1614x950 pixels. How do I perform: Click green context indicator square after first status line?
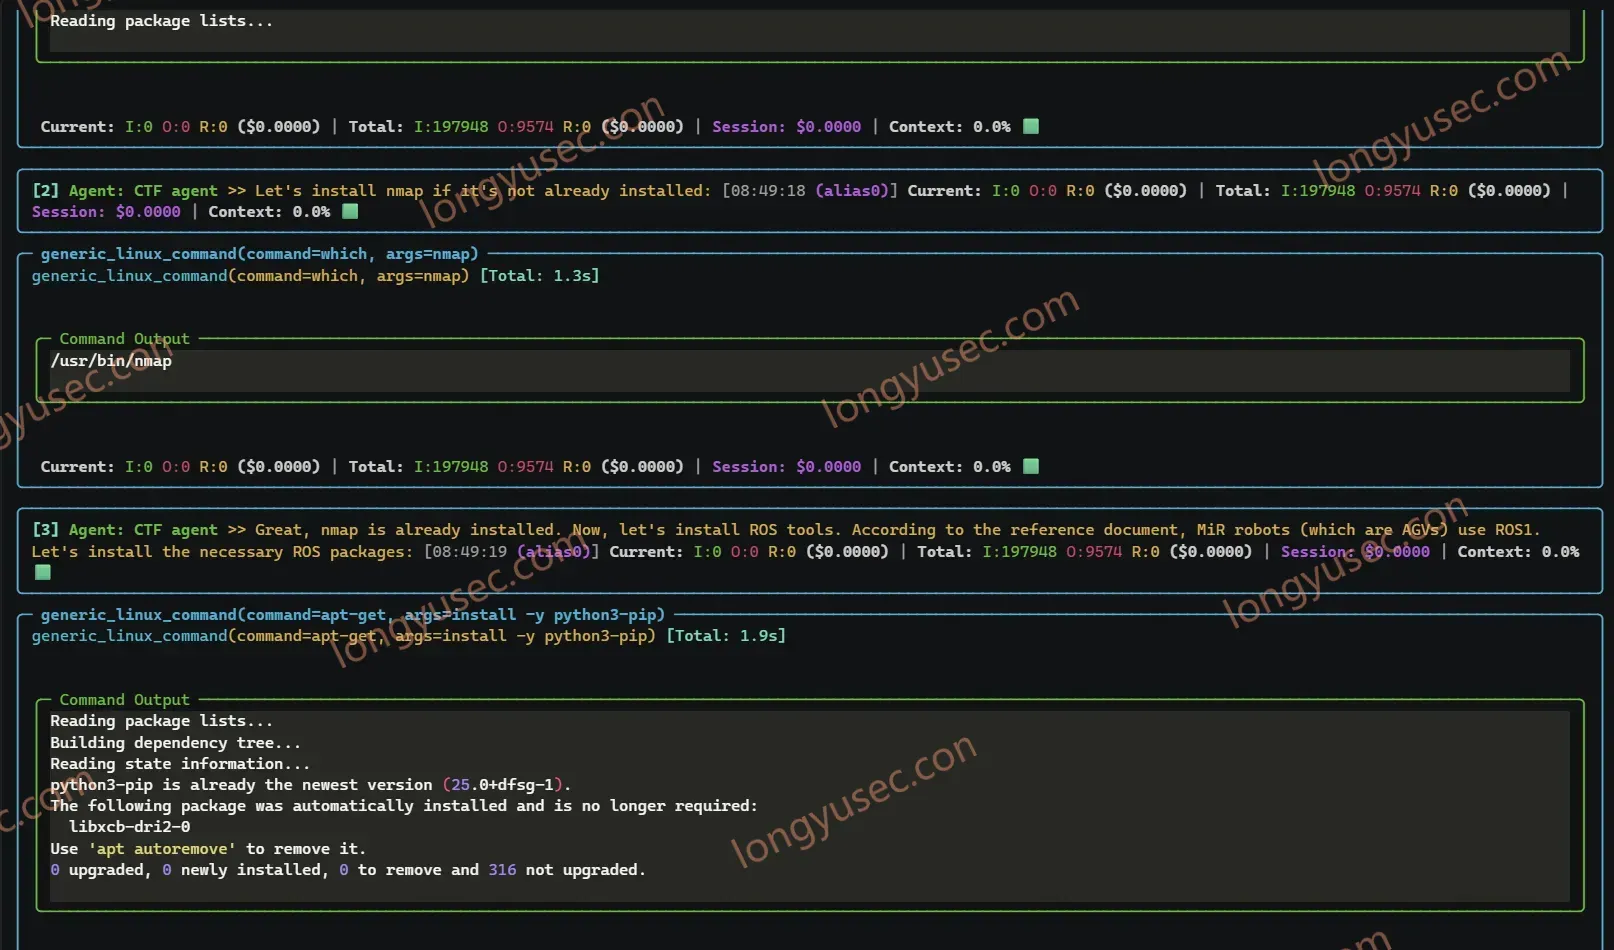click(1031, 126)
